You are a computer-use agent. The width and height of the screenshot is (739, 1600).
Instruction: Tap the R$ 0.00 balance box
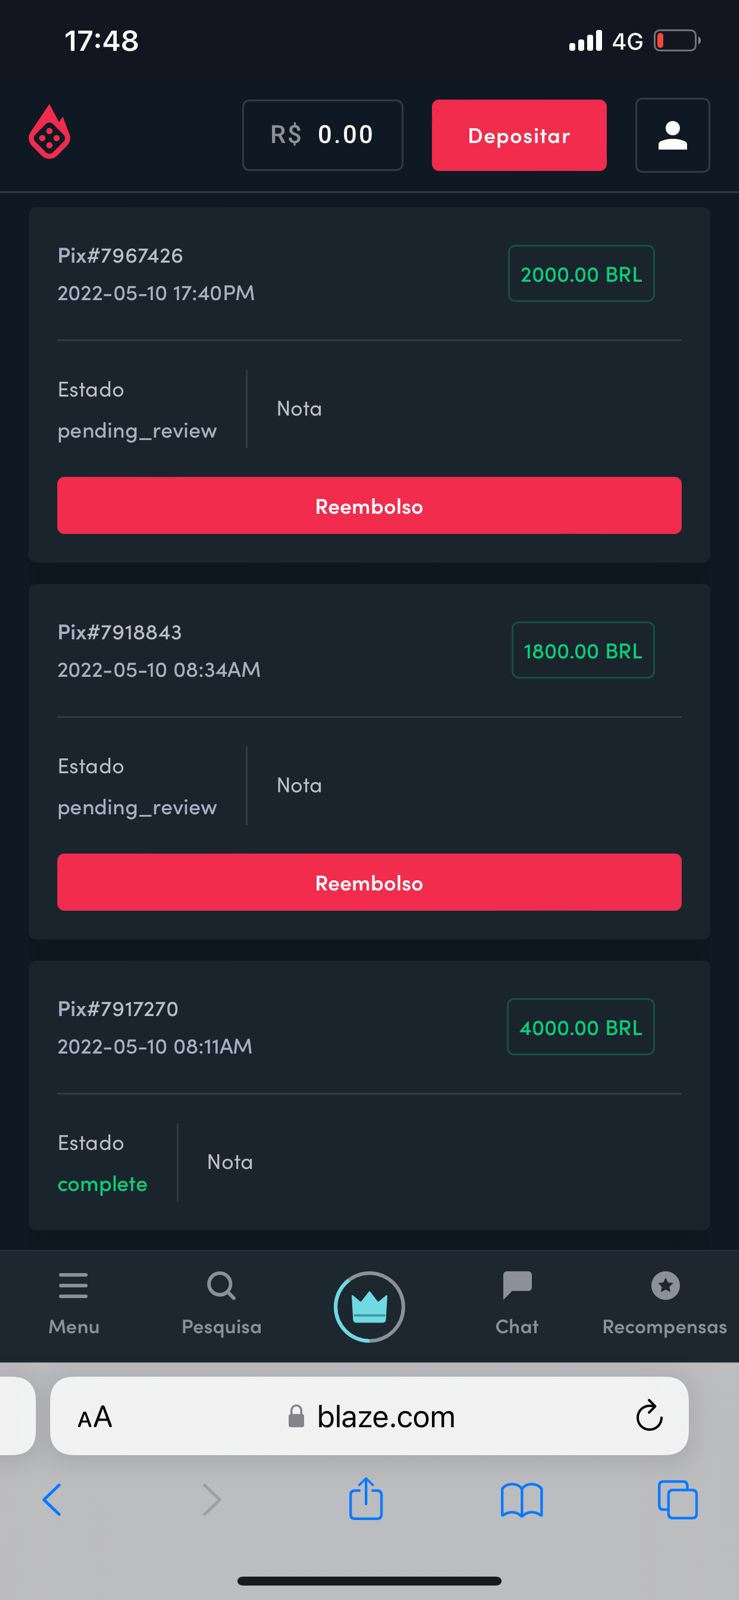click(322, 135)
